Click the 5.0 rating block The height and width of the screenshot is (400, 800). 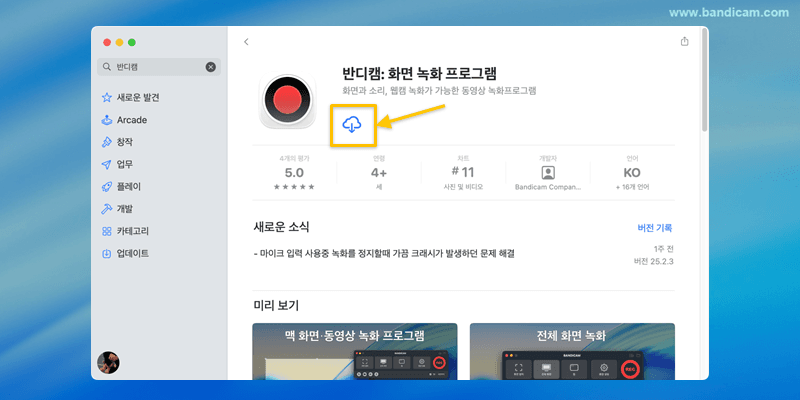294,173
